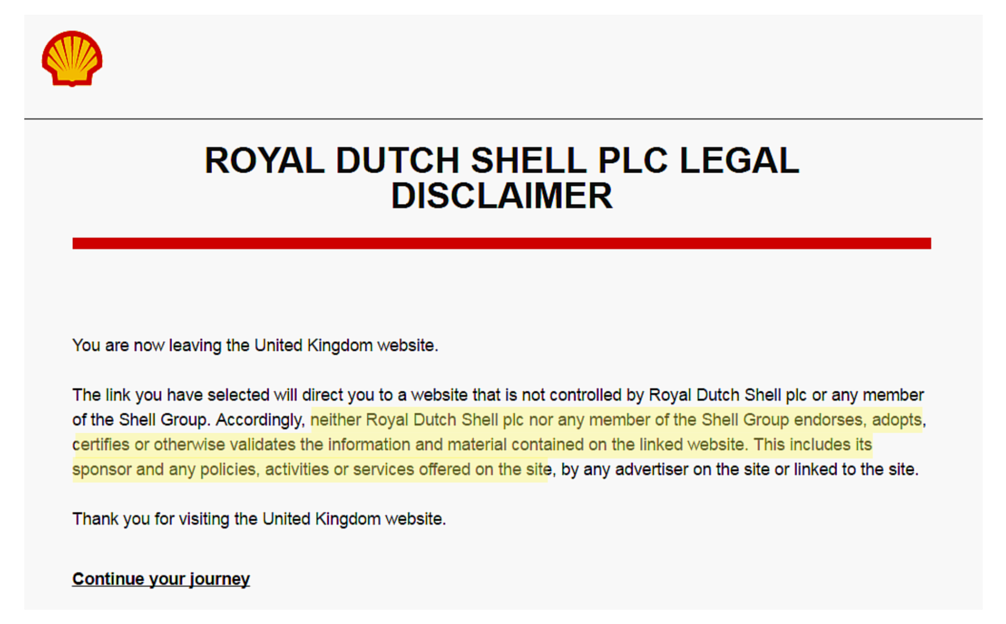Click the ROYAL DUTCH SHELL PLC LEGAL heading line
This screenshot has width=1006, height=624.
pos(502,160)
